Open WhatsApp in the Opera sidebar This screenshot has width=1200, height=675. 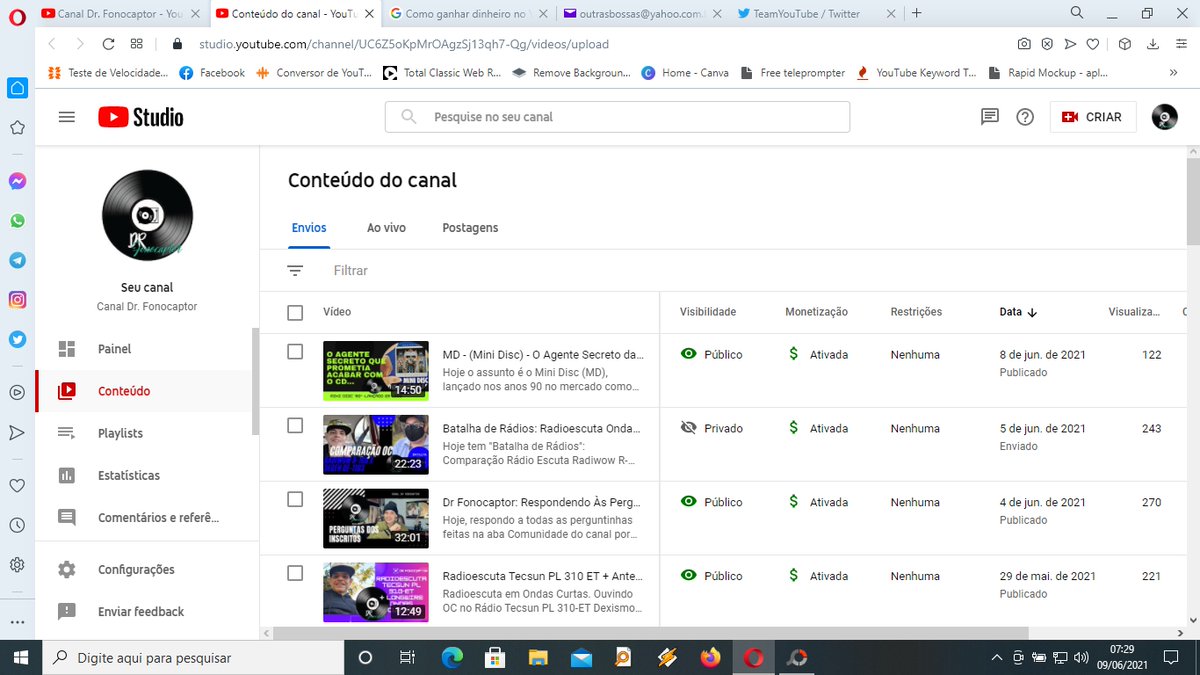(x=17, y=221)
